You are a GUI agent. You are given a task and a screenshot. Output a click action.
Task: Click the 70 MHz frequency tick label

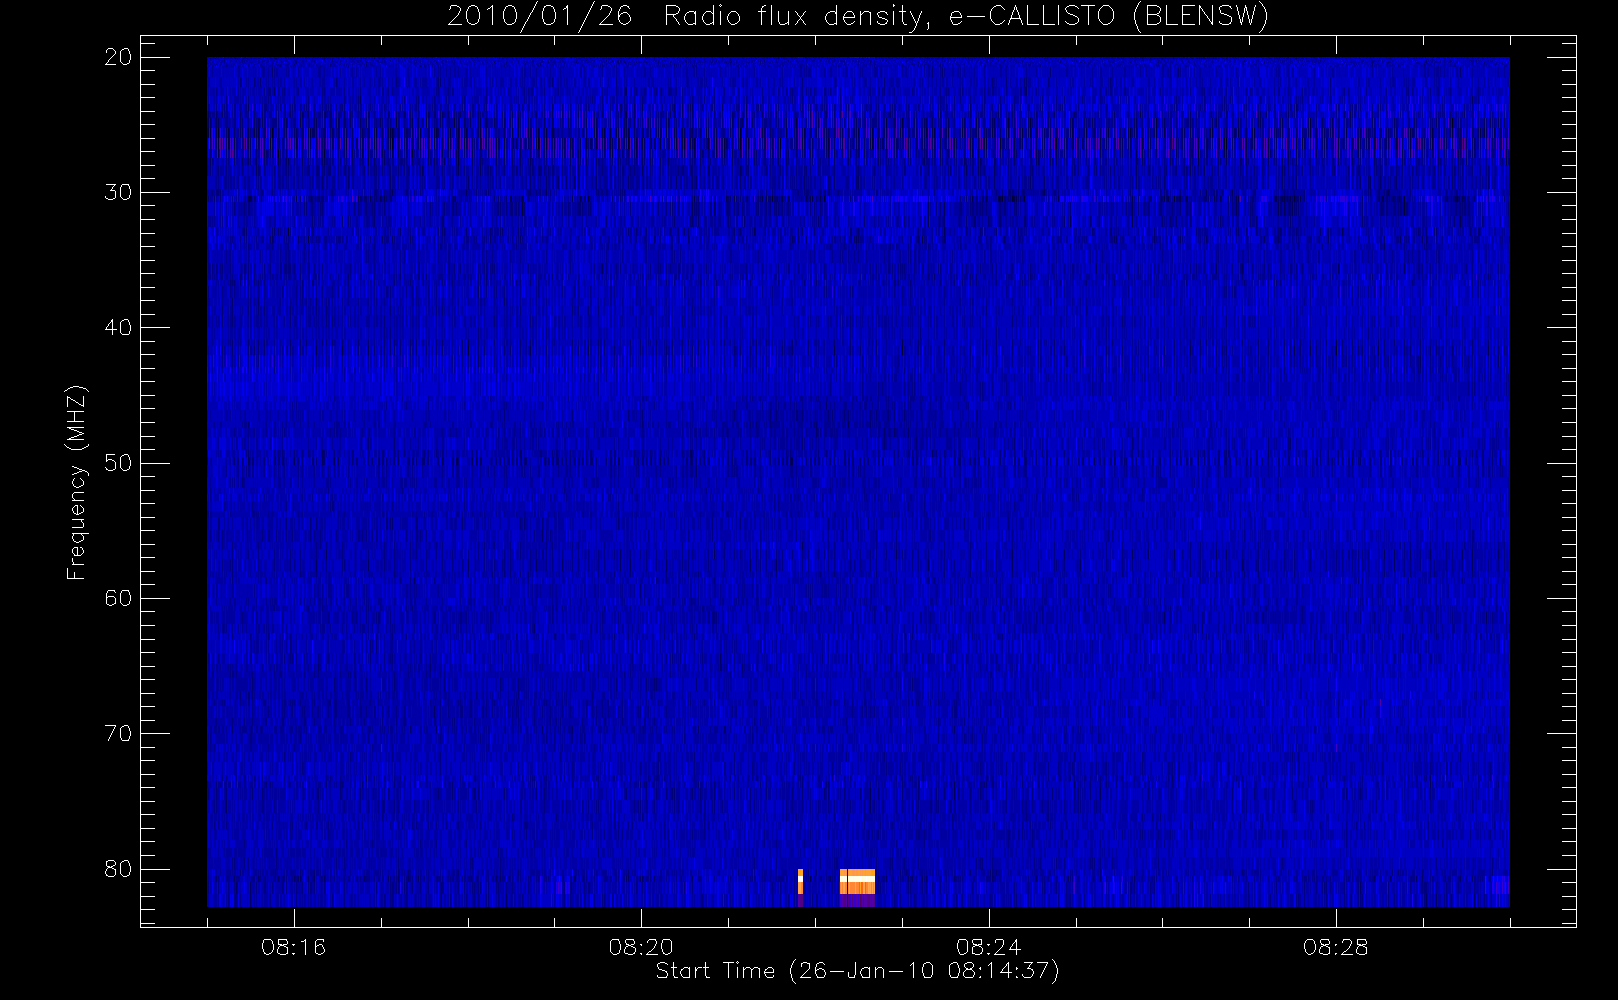coord(118,734)
